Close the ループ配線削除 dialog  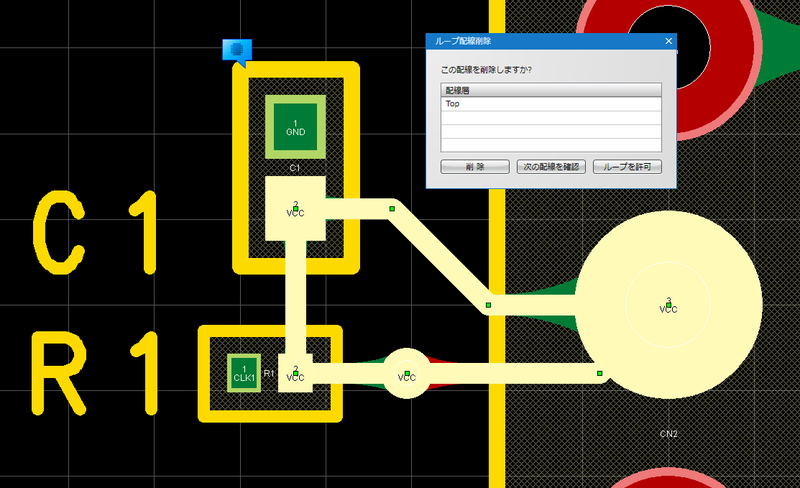point(668,41)
